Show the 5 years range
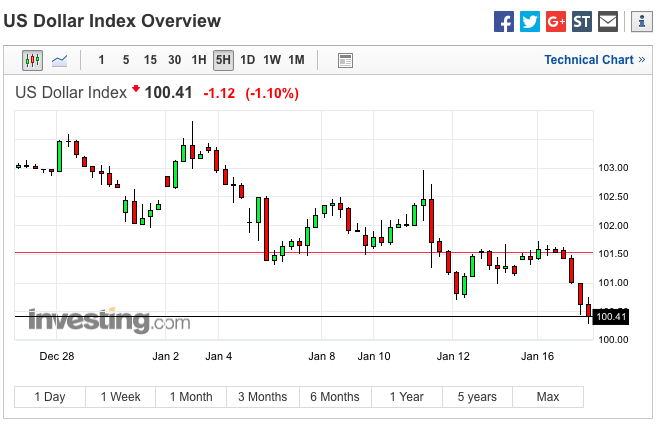Screen dimensions: 661x431 (x=477, y=397)
